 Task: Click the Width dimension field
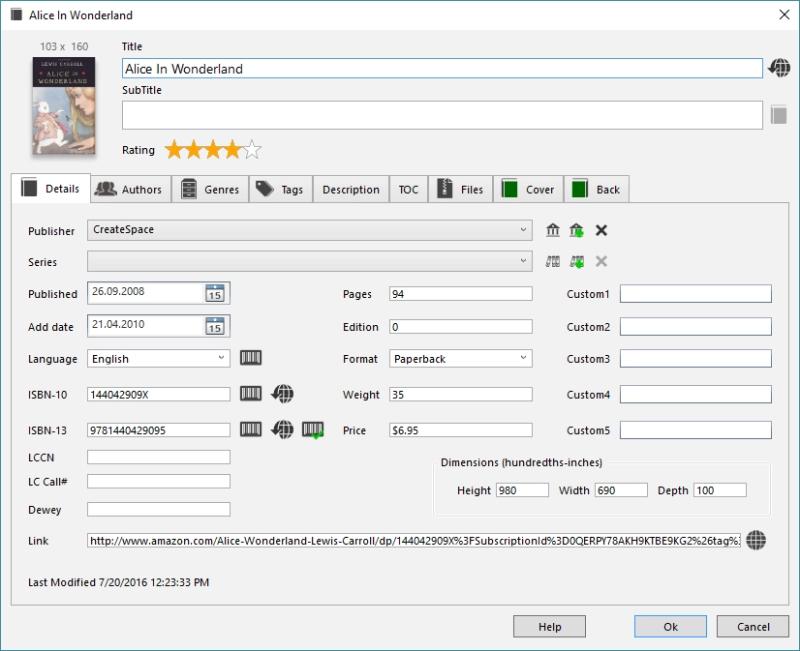pos(621,490)
